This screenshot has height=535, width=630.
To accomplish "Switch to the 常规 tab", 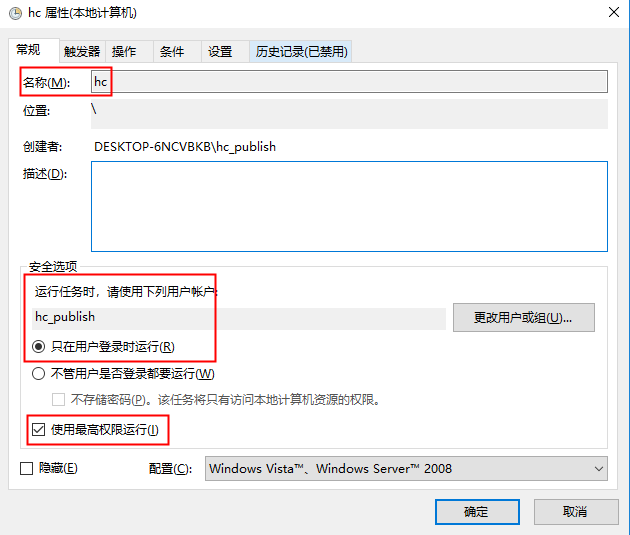I will coord(29,50).
